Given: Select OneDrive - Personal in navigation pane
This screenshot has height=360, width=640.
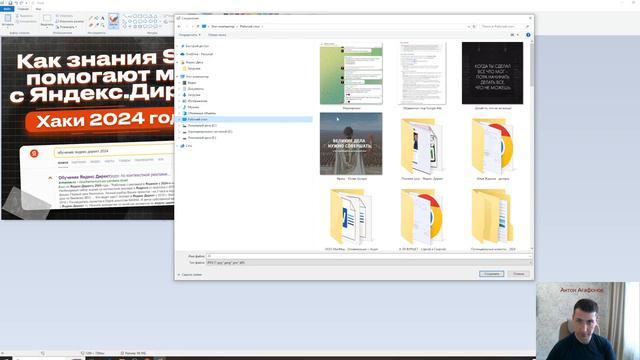Looking at the screenshot, I should (x=196, y=54).
